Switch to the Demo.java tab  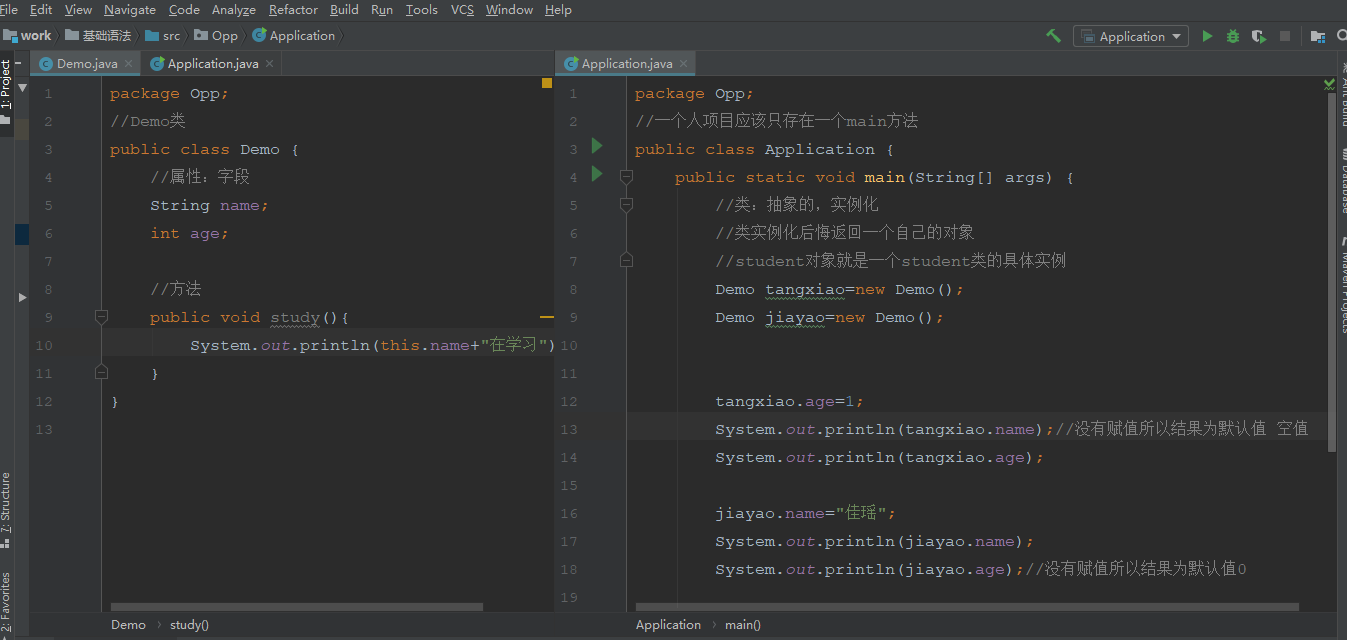[x=86, y=63]
